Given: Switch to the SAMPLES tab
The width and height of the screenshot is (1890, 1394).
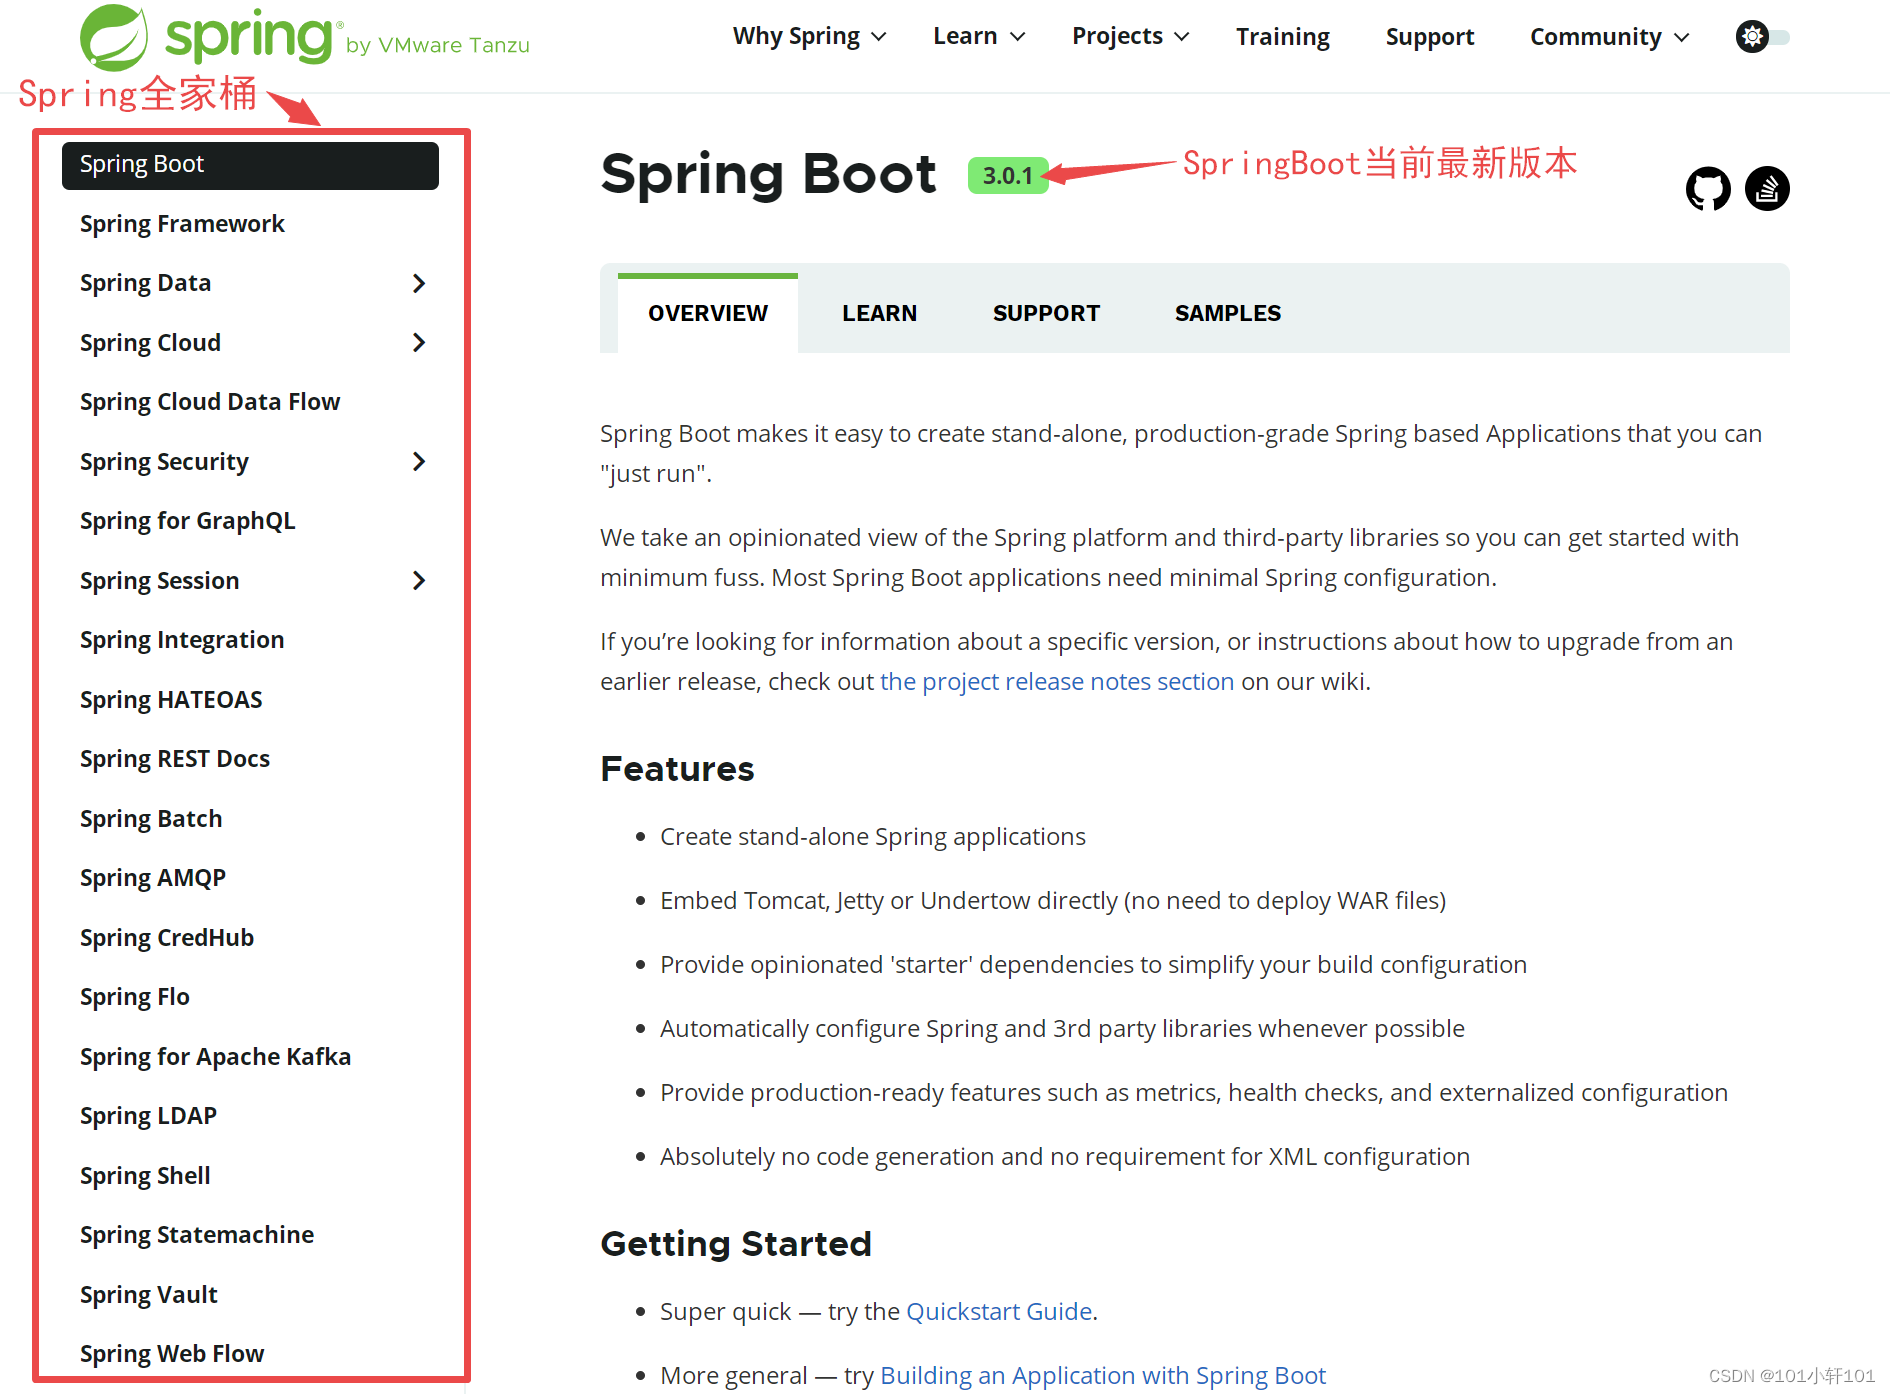Looking at the screenshot, I should pyautogui.click(x=1228, y=313).
